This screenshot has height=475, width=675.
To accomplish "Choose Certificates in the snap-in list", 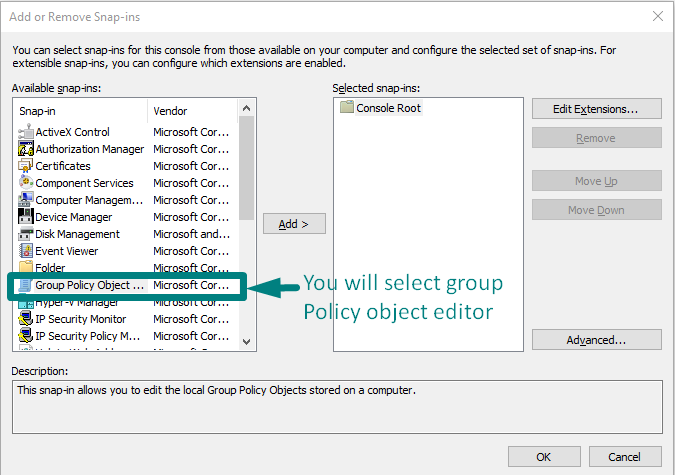I will pyautogui.click(x=63, y=166).
